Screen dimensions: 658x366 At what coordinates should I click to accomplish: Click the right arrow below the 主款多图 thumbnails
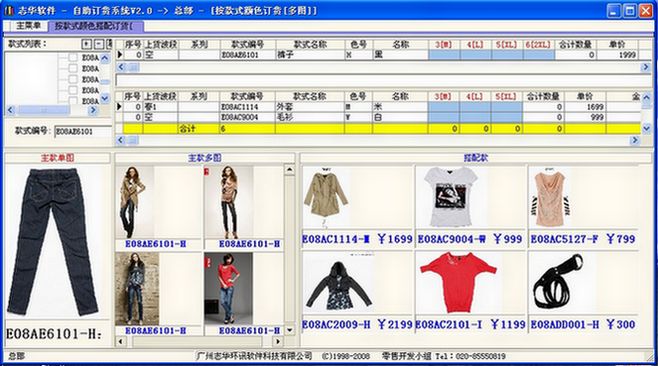coord(277,341)
